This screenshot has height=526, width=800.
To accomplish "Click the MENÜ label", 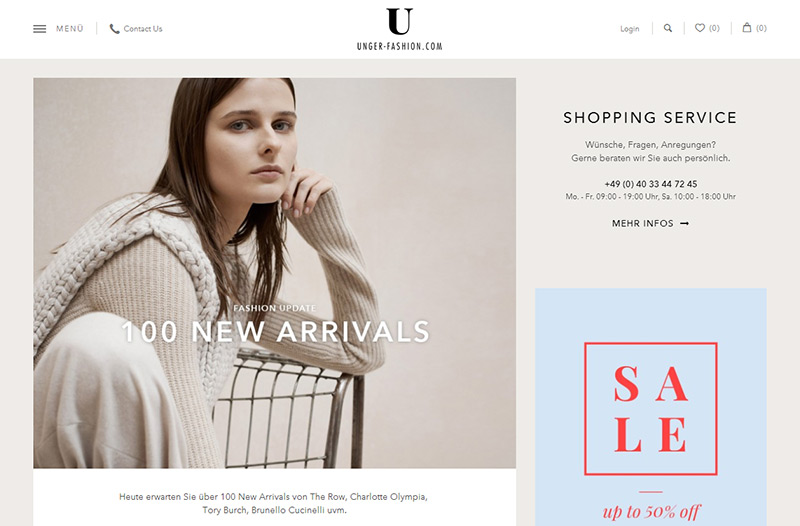I will 70,29.
